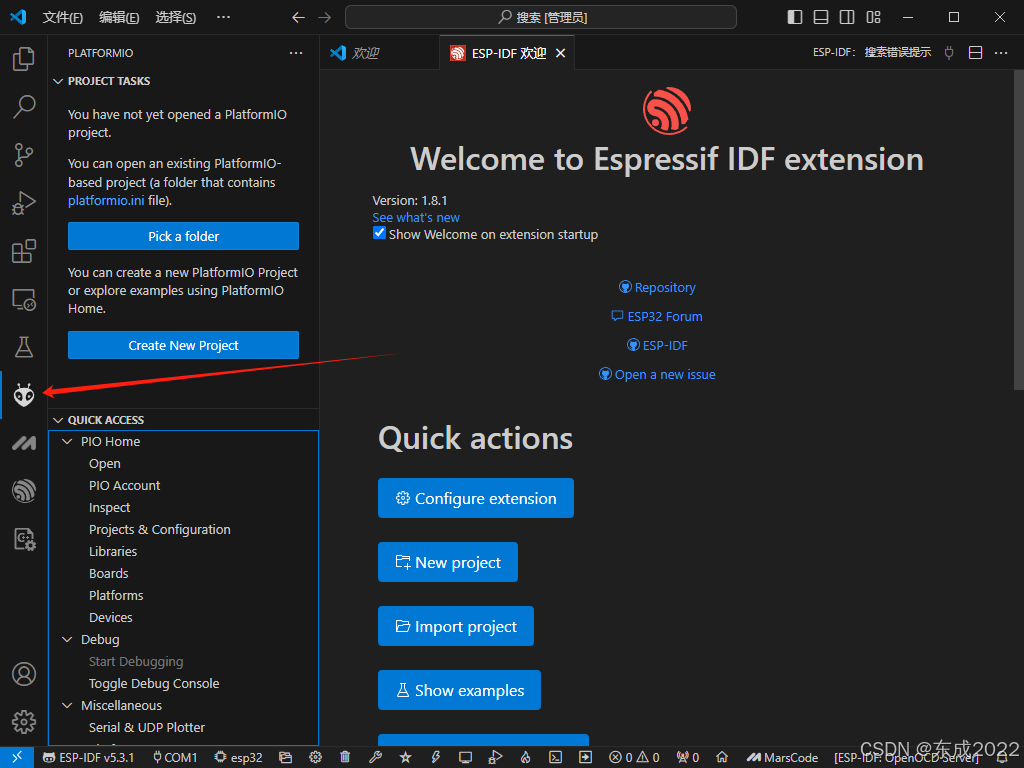Open the Accounts icon

[x=24, y=674]
